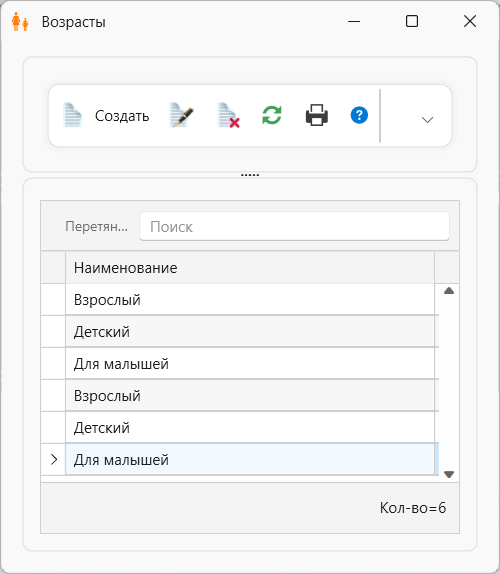Click the Возрасты app icon in title bar
This screenshot has height=574, width=500.
pyautogui.click(x=20, y=22)
